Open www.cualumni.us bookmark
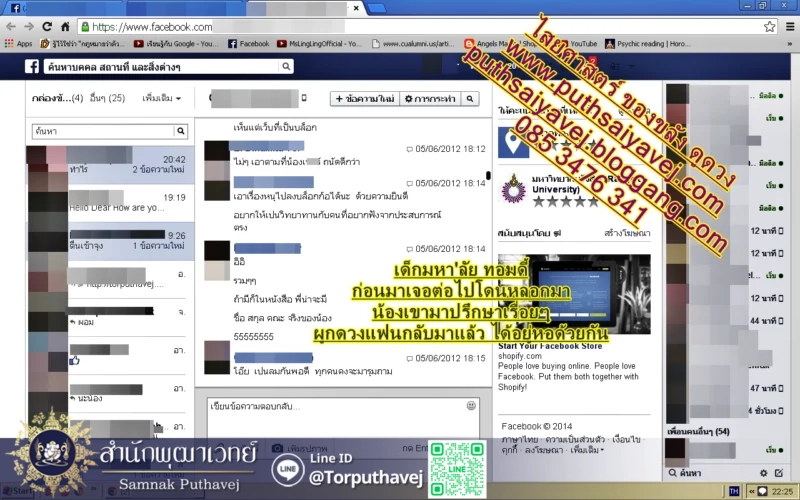800x500 pixels. click(x=413, y=44)
